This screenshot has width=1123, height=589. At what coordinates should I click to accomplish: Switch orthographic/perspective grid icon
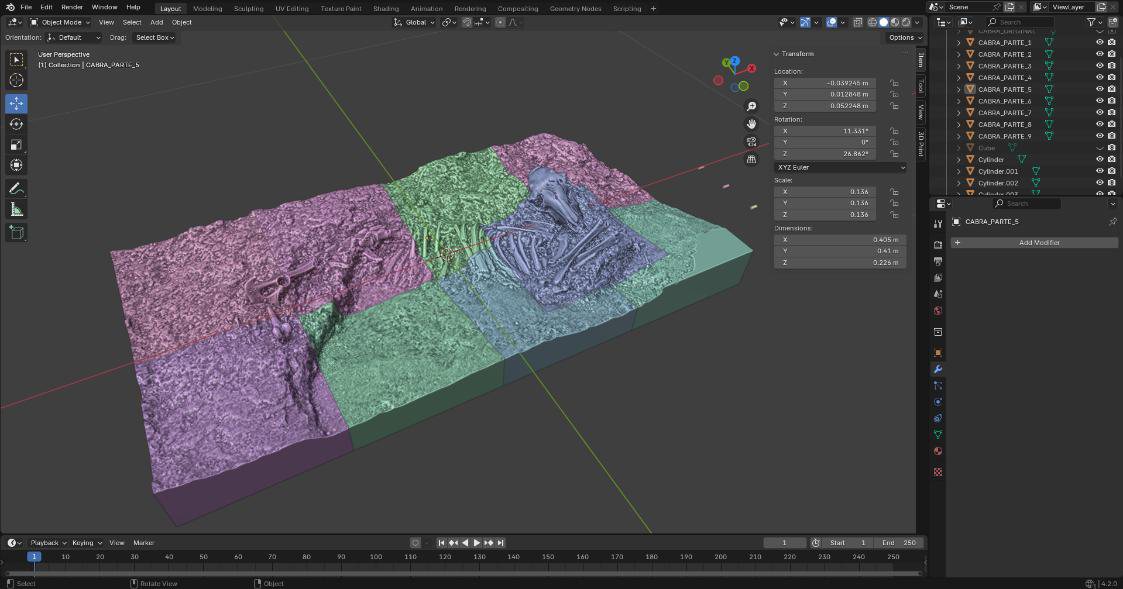[751, 159]
